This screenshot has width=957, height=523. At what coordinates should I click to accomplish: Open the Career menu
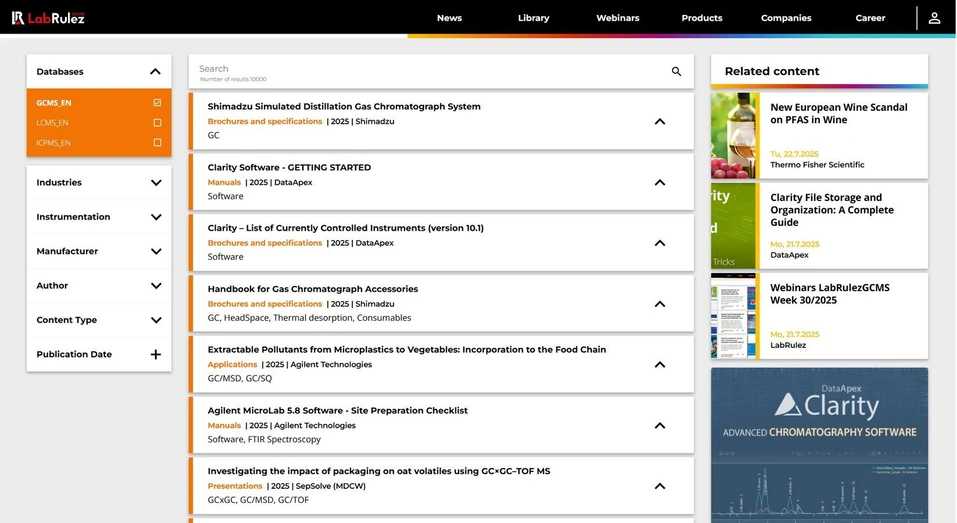point(870,18)
